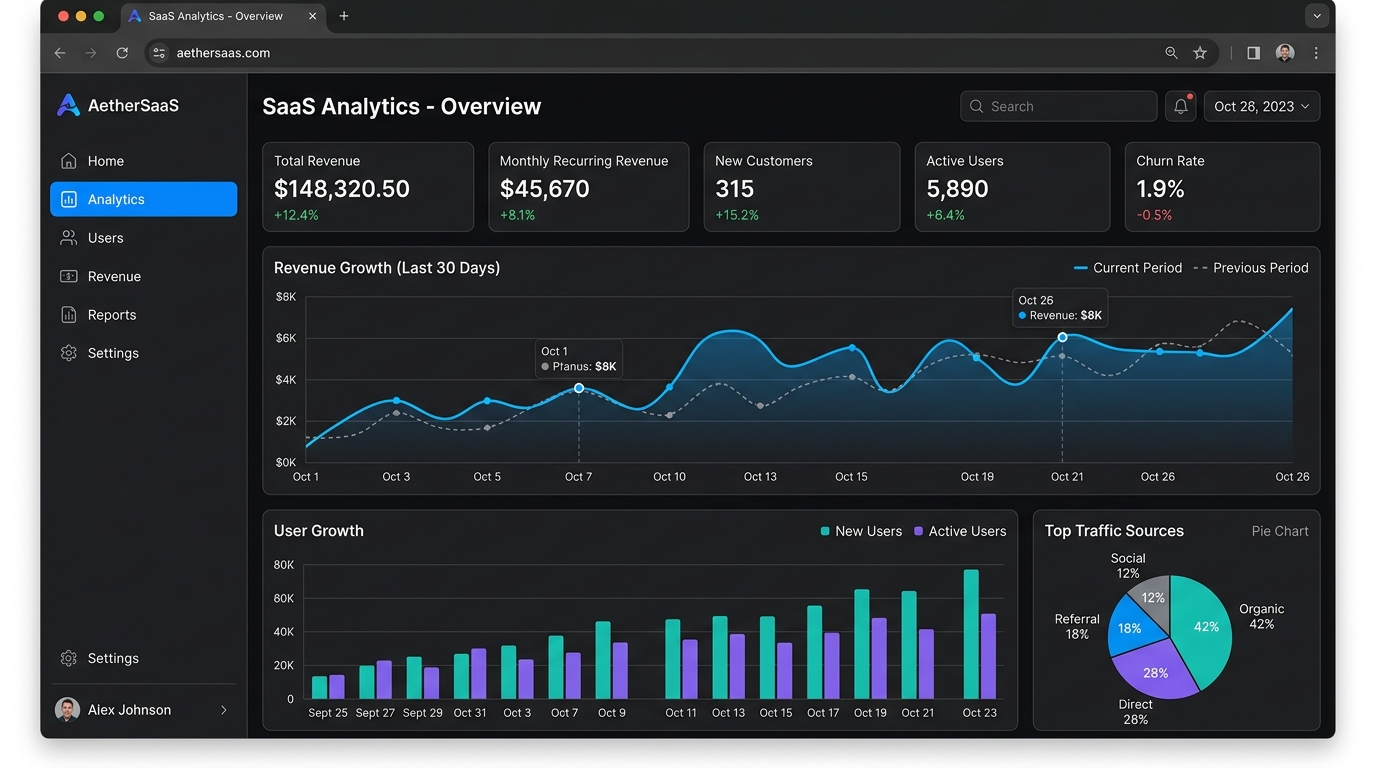
Task: Click the Revenue Growth (Last 30 Days) title
Action: coord(387,268)
